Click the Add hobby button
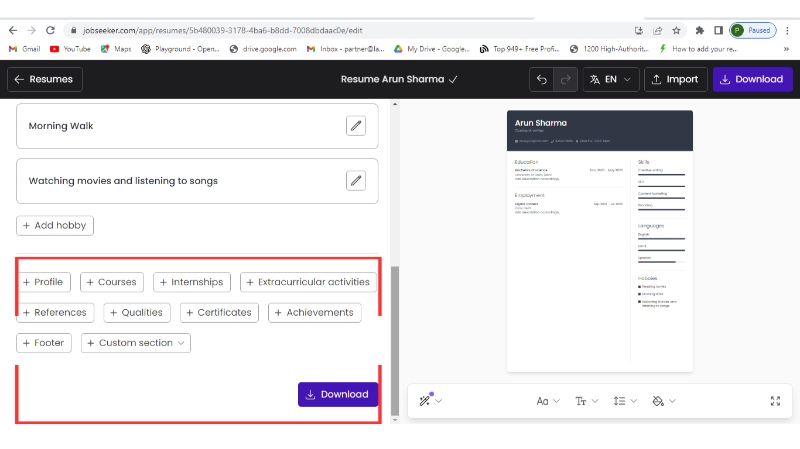 point(55,225)
